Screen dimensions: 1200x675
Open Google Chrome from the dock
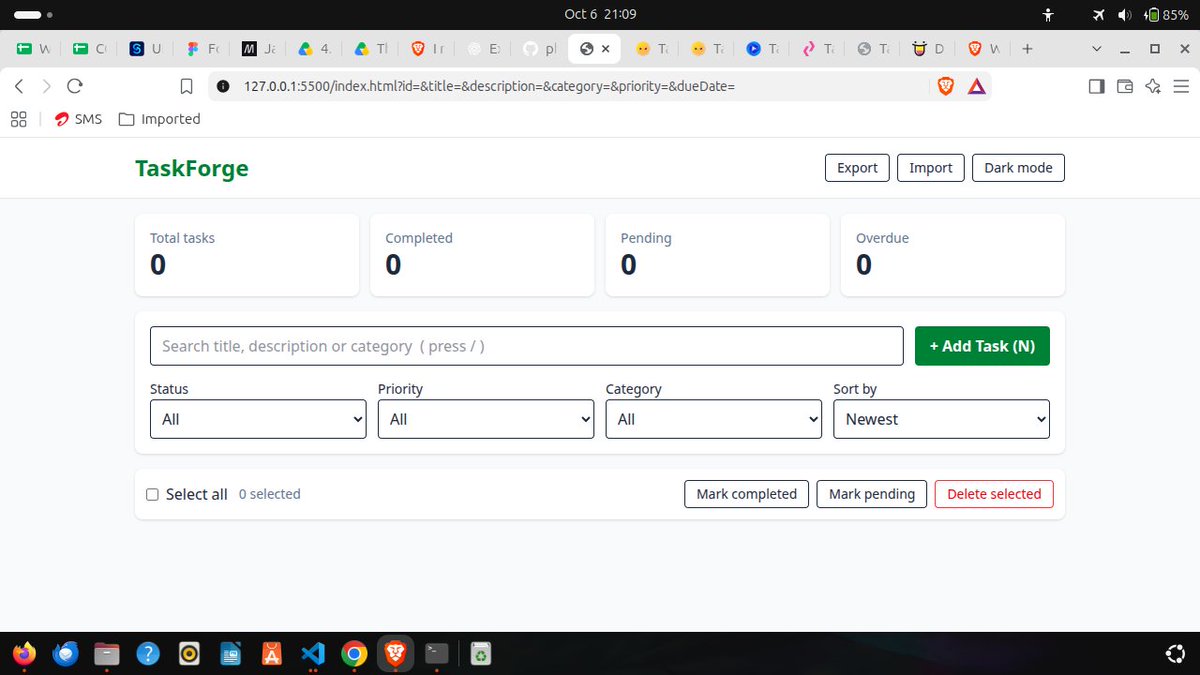pyautogui.click(x=353, y=654)
